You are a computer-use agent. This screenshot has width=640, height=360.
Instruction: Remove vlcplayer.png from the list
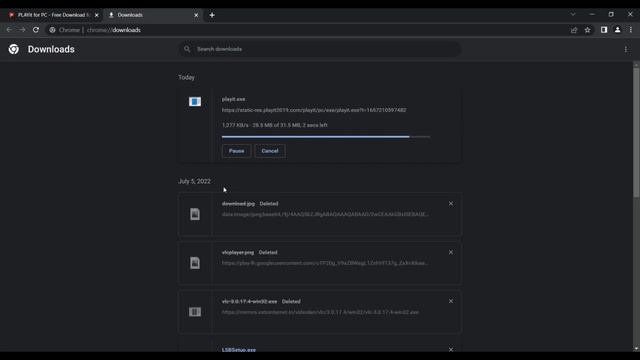(451, 252)
